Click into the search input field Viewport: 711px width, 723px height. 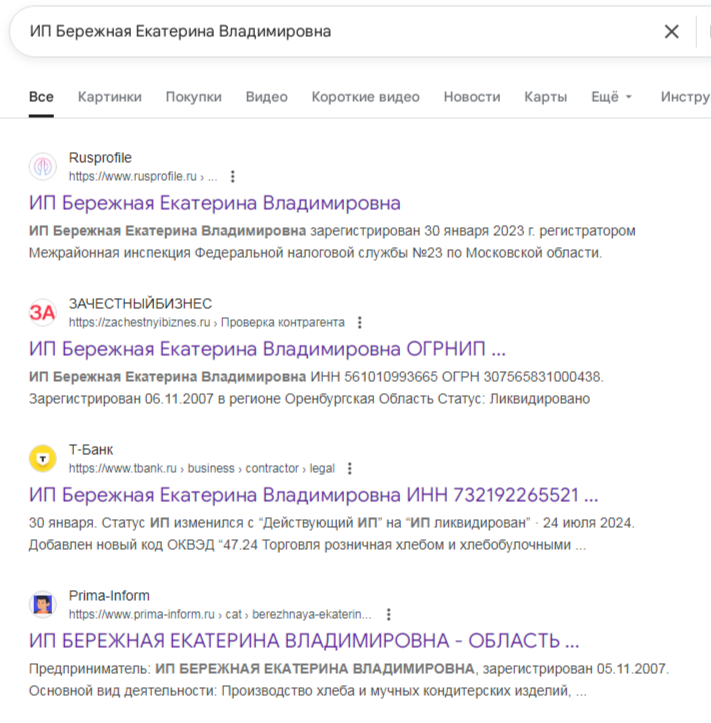click(x=330, y=31)
